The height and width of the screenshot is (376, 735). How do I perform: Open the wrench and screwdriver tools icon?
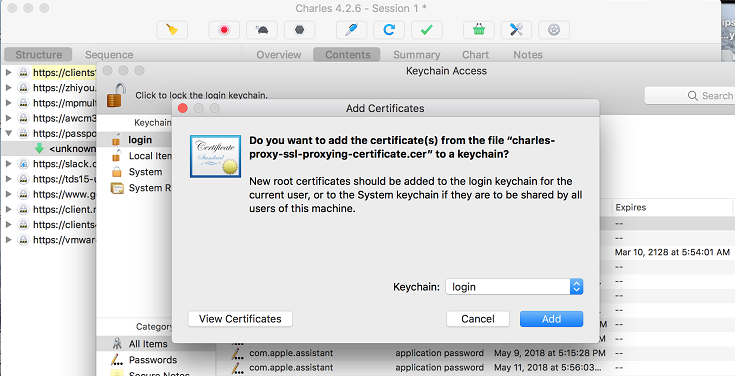tap(516, 30)
